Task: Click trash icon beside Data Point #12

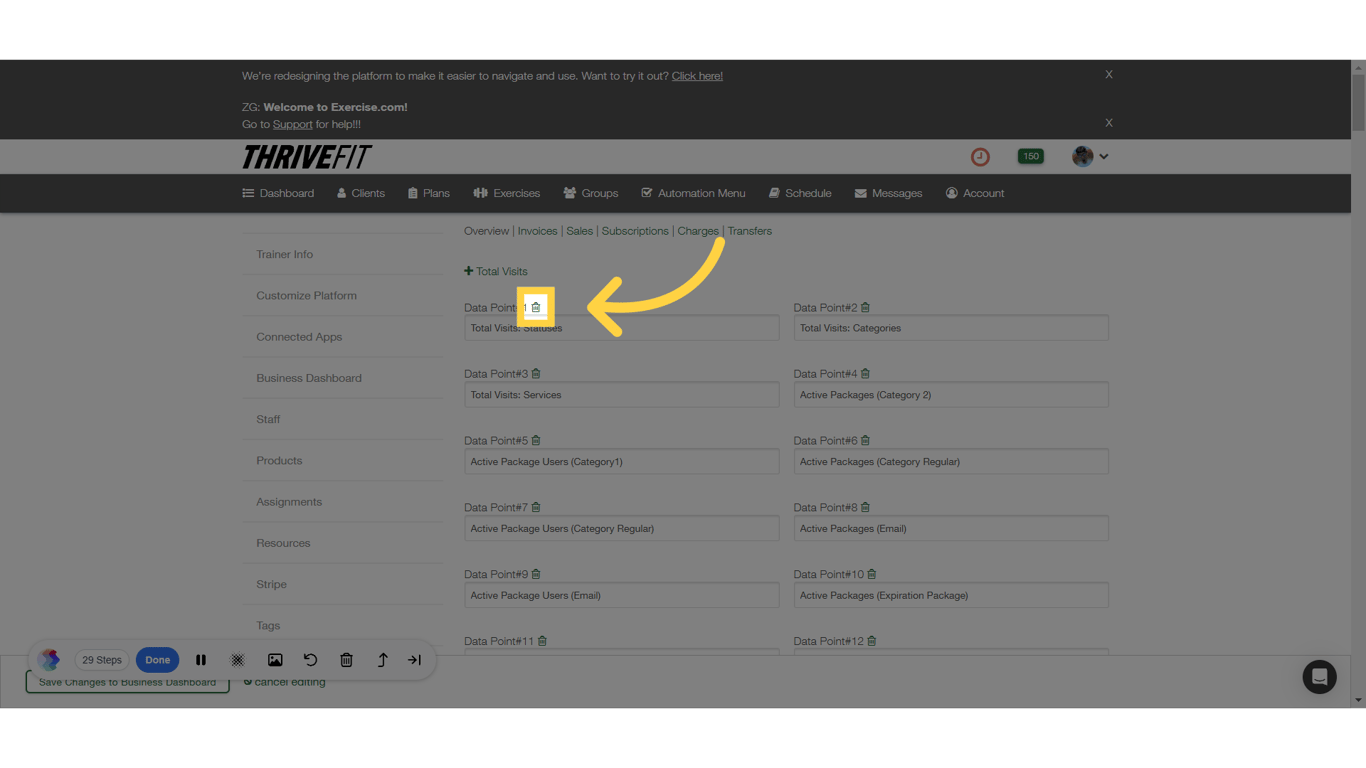Action: click(x=872, y=641)
